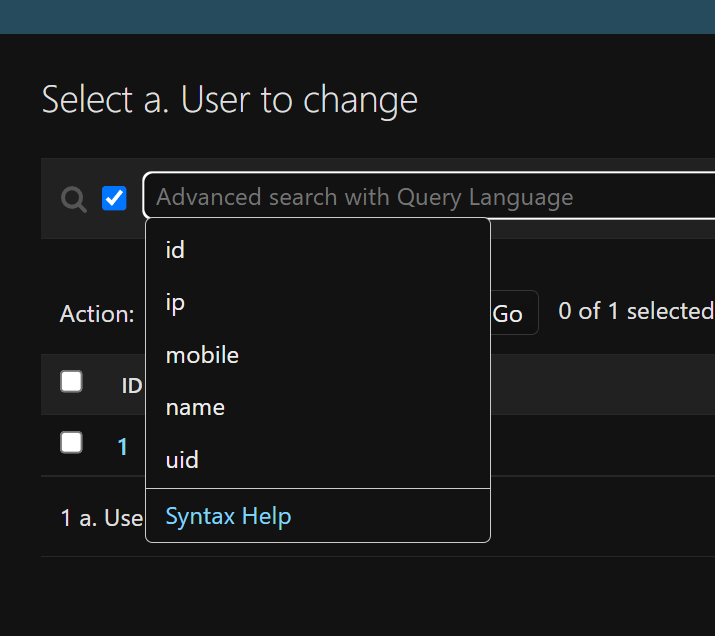Tick the select-all checkbox in table header

click(71, 382)
